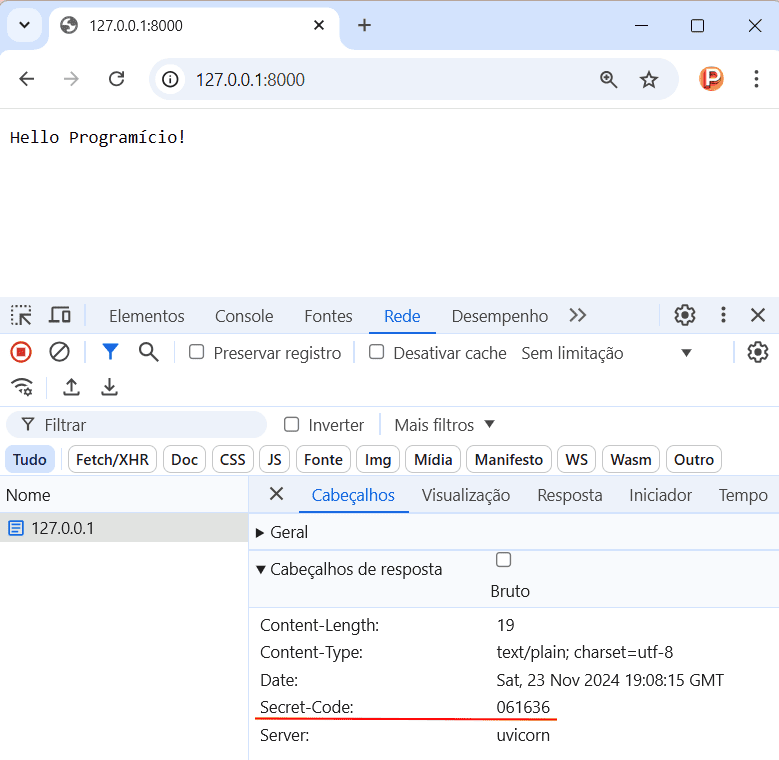Filter by Img requests

[x=378, y=459]
